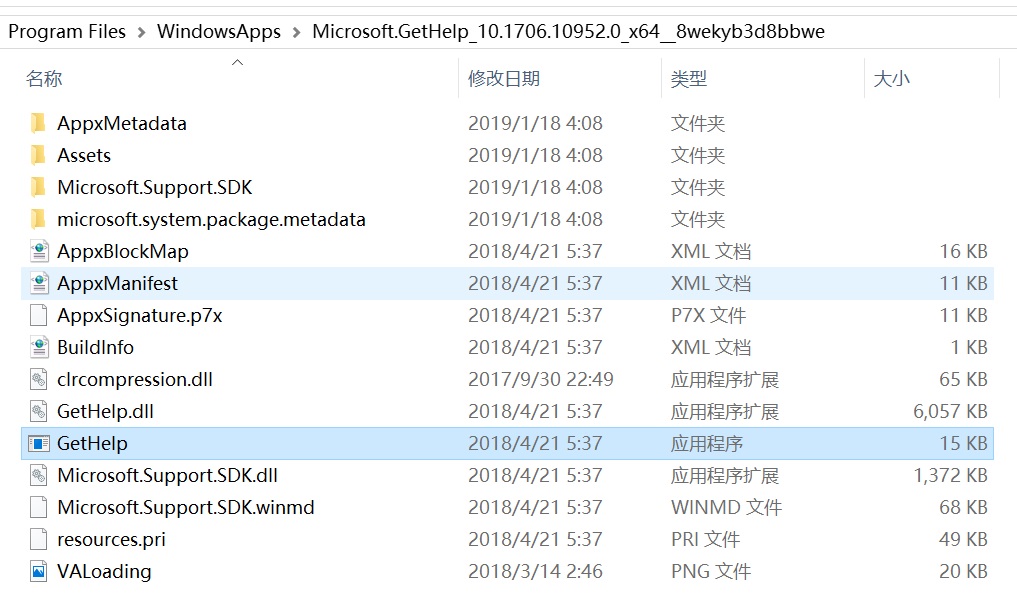Click GetHelp.dll file name

pyautogui.click(x=106, y=411)
